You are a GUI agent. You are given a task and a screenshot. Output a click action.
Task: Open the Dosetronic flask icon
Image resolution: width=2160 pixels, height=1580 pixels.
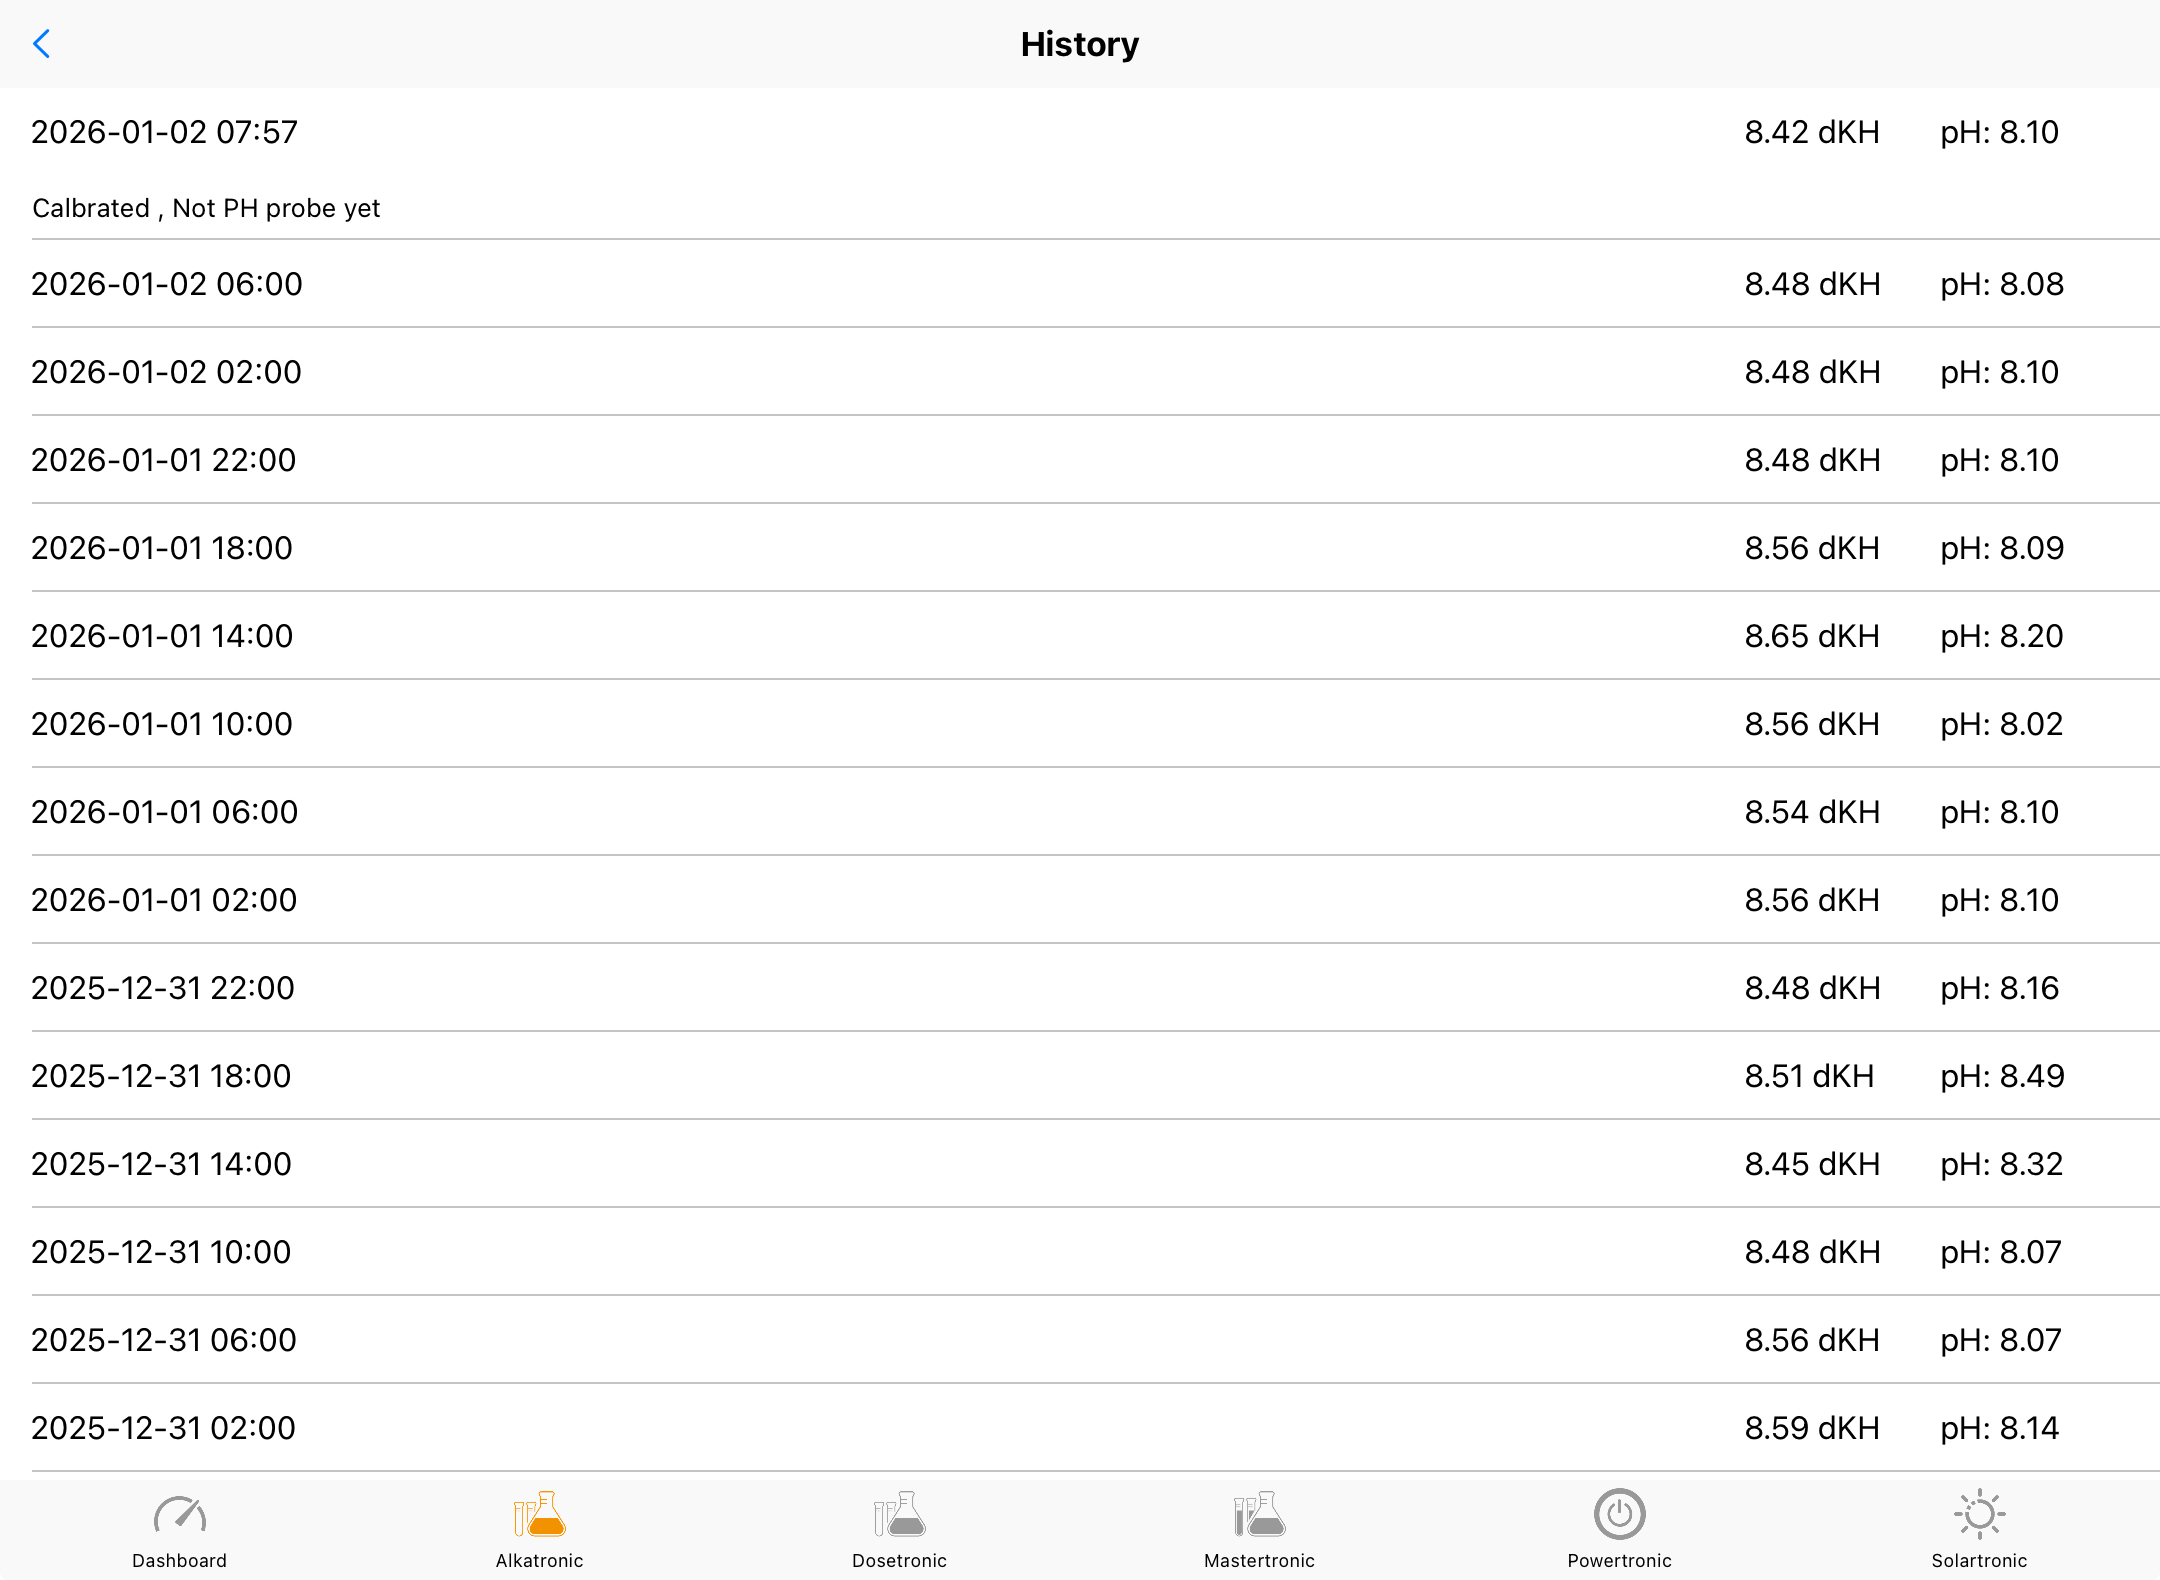(900, 1515)
